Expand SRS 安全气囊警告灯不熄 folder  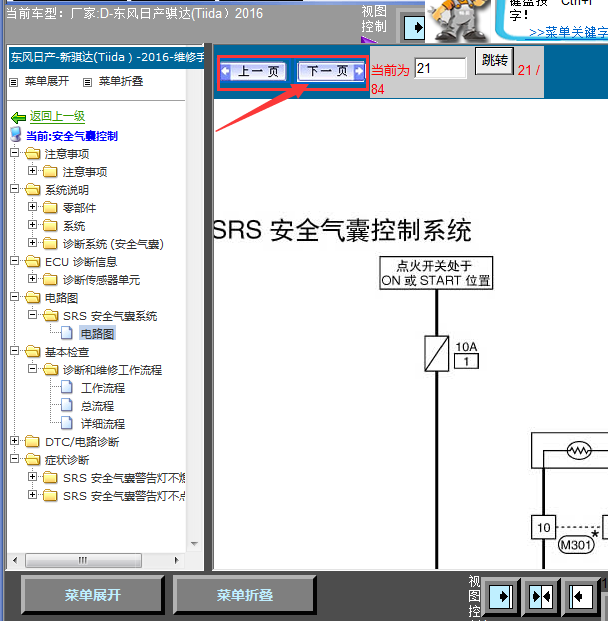pos(32,477)
